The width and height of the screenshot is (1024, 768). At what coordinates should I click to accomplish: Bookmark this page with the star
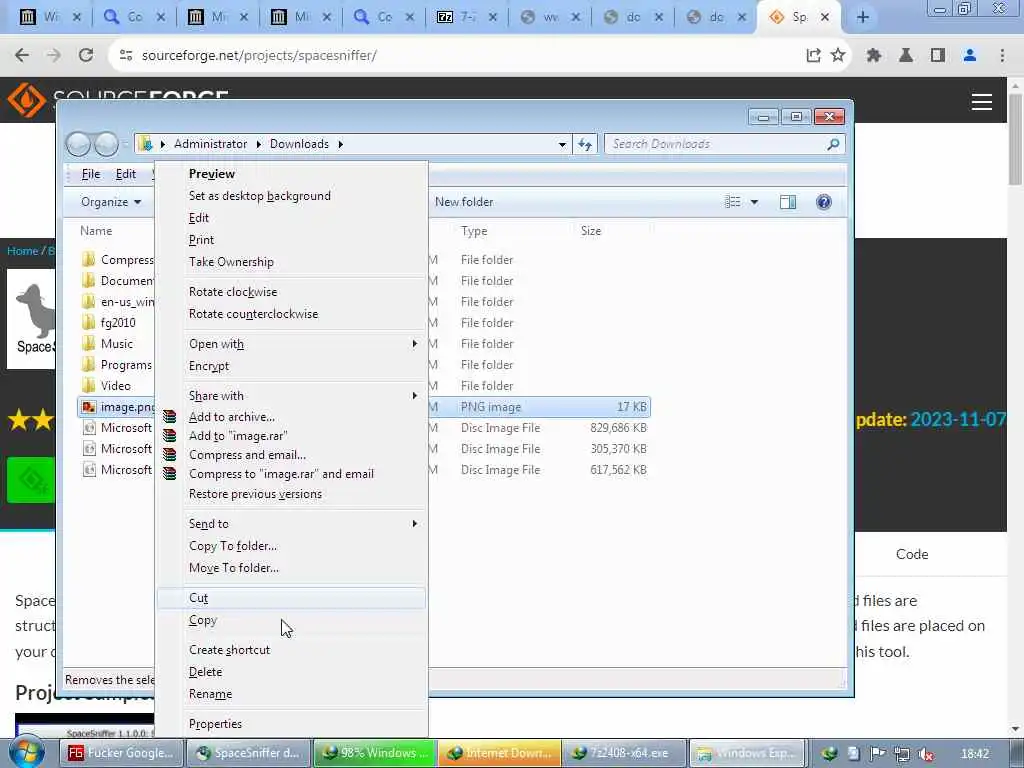pos(838,56)
